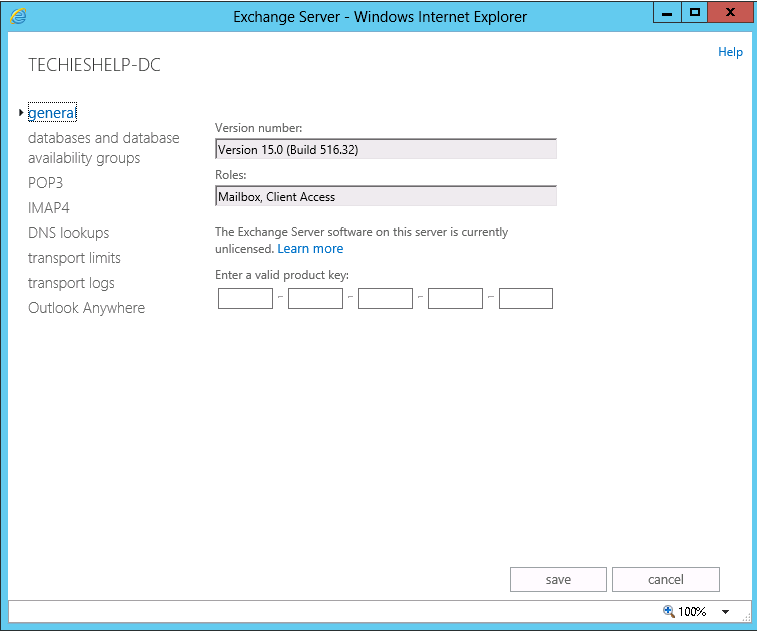Click the TECHIESHELP-DC server name heading
The width and height of the screenshot is (757, 632).
[x=94, y=65]
